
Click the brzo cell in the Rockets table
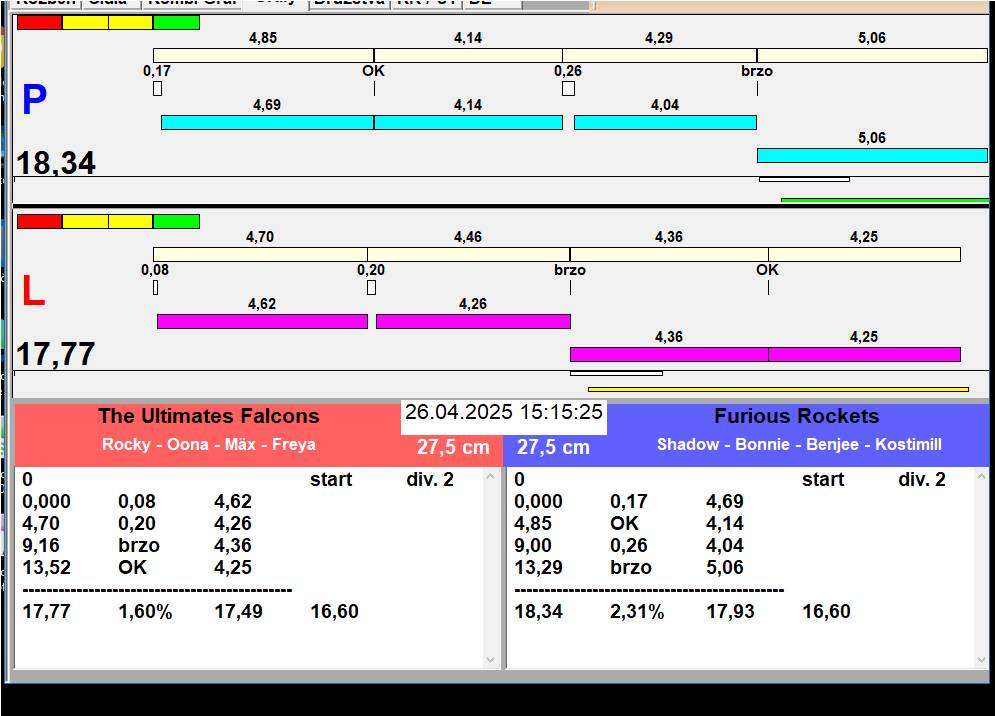click(631, 567)
